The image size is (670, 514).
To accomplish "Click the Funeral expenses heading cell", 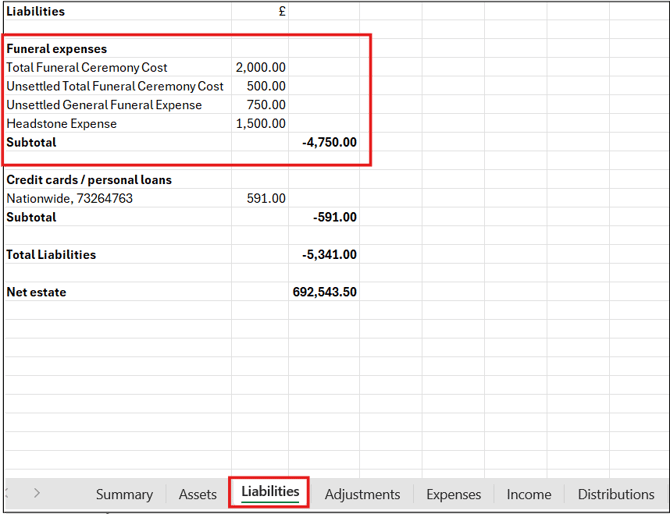I will pyautogui.click(x=118, y=49).
